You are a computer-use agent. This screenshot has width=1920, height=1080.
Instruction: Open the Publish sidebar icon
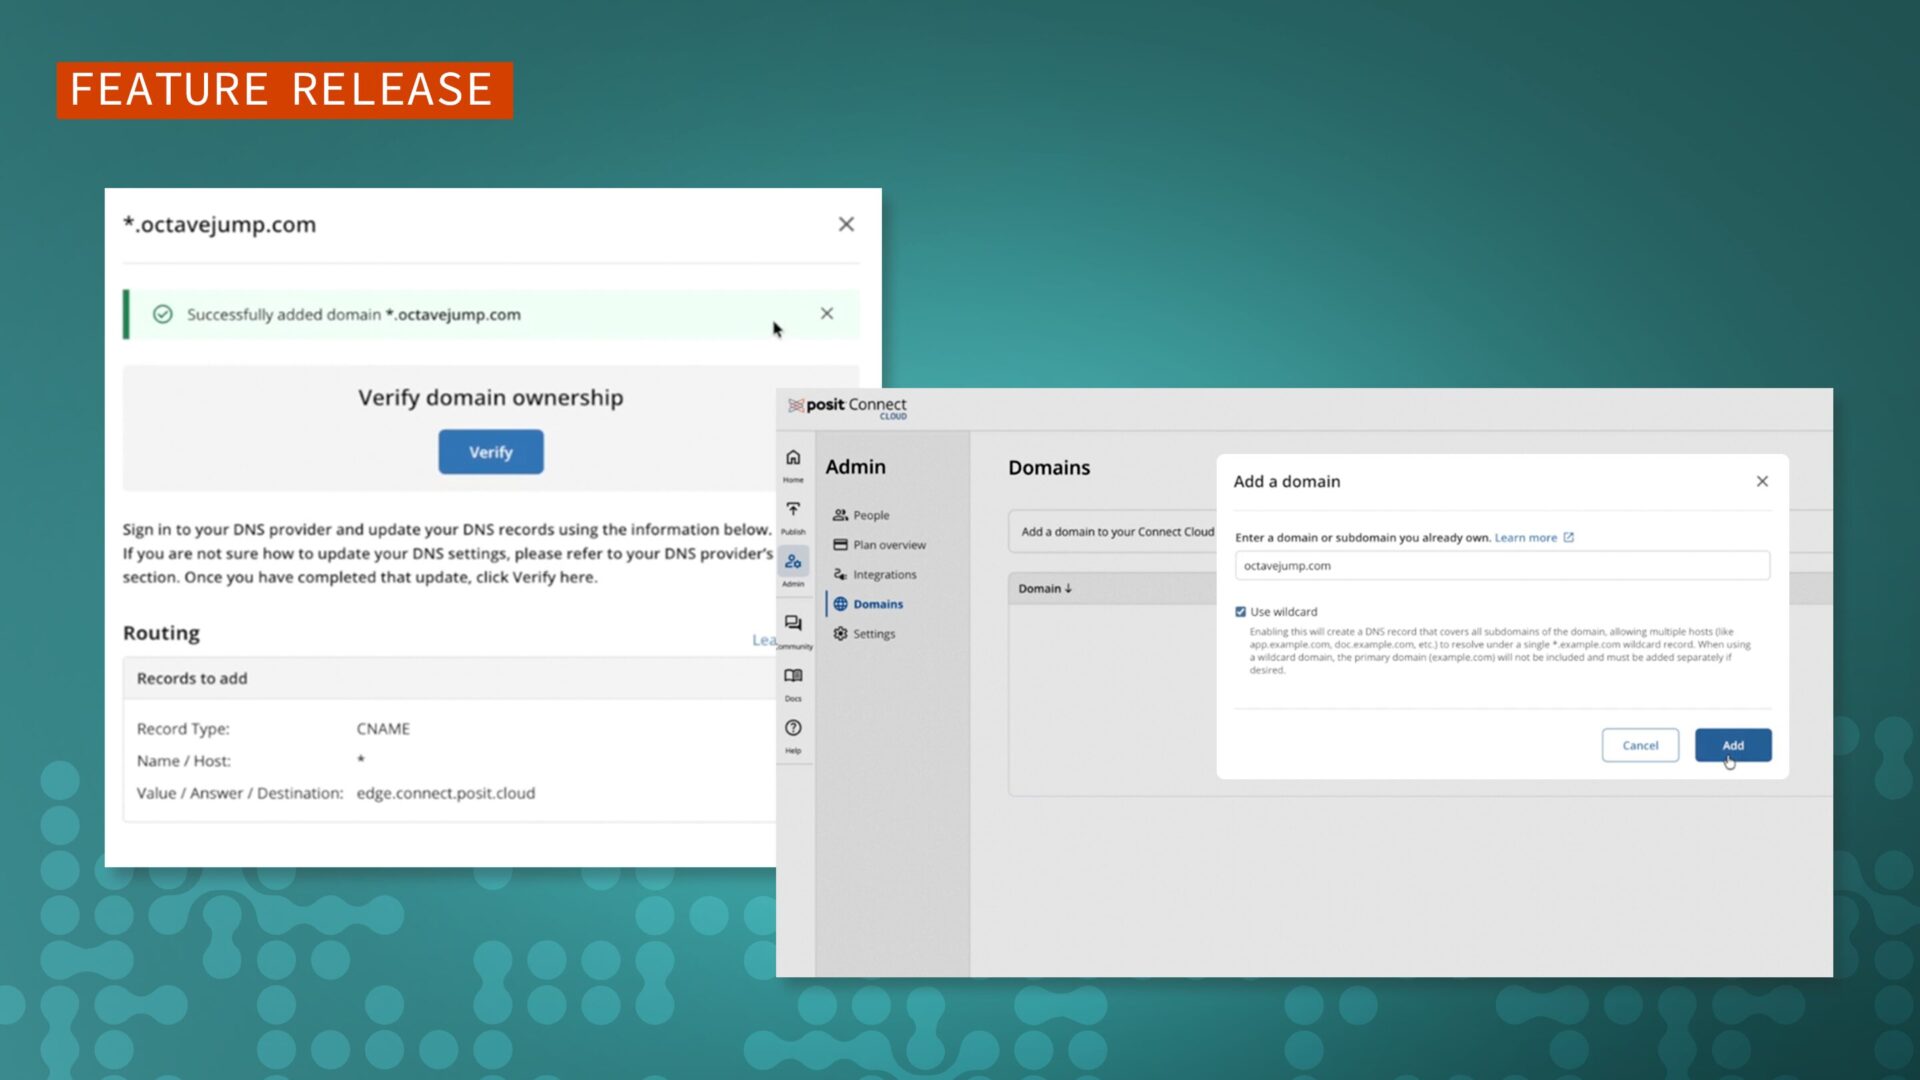pyautogui.click(x=793, y=511)
